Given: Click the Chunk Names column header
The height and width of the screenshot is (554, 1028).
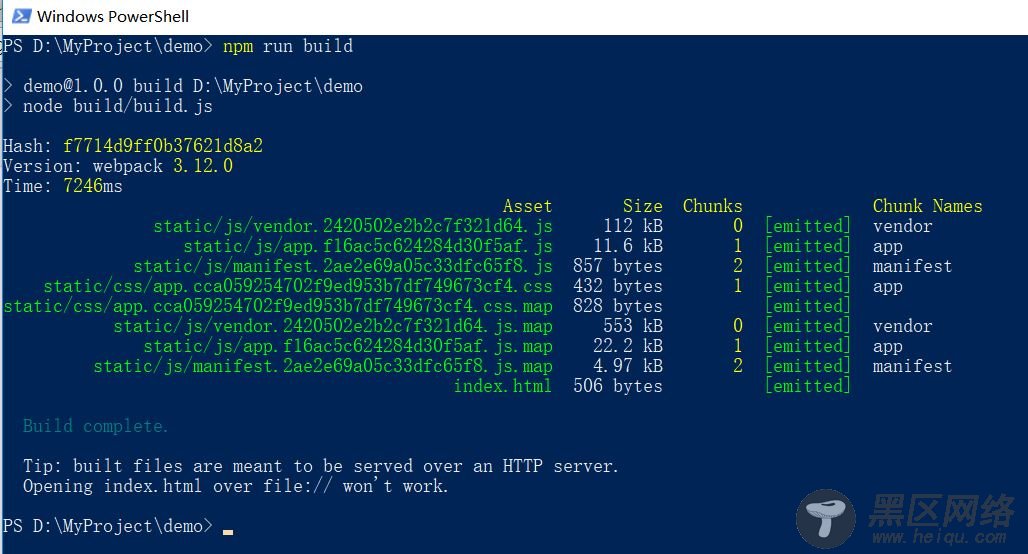Looking at the screenshot, I should 927,206.
